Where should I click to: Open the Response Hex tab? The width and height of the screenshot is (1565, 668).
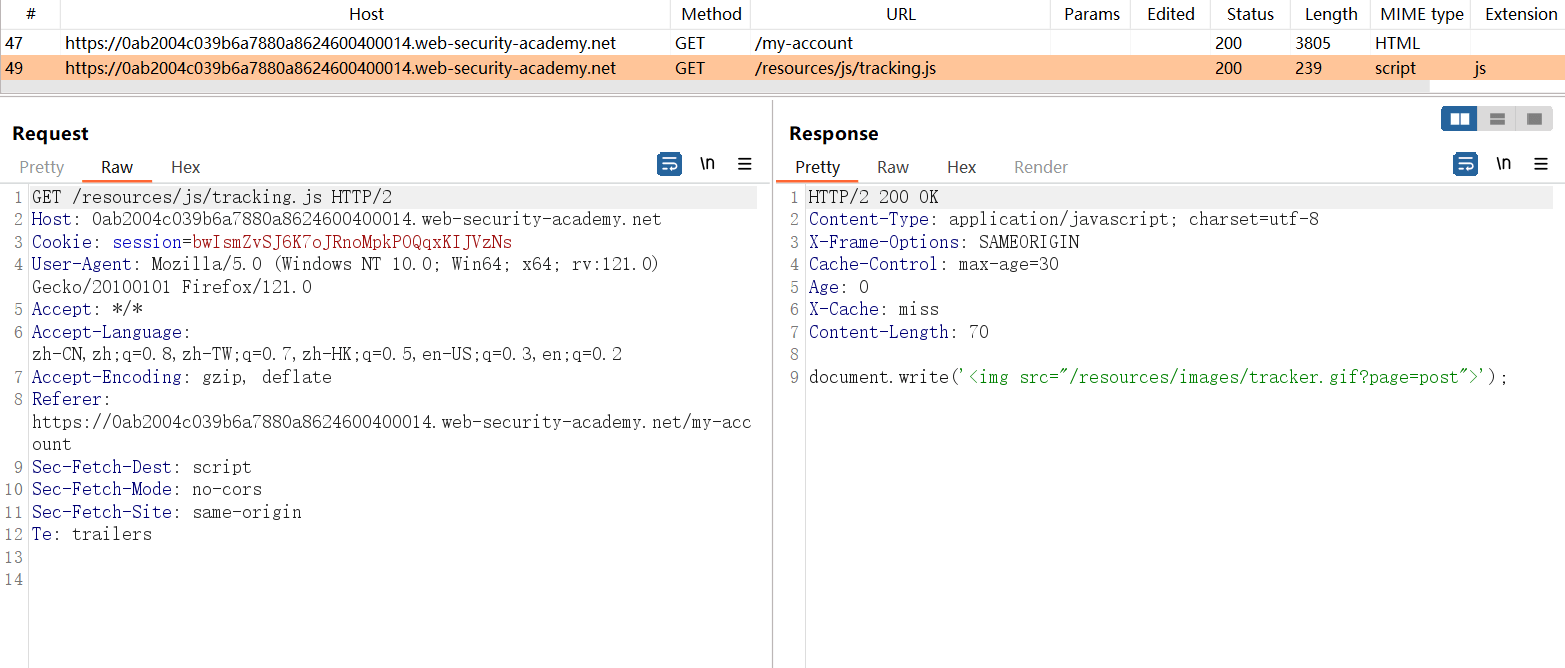coord(961,167)
